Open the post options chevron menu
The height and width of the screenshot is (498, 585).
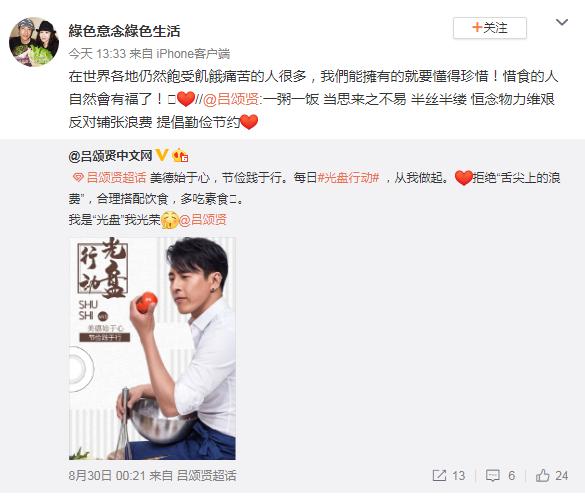point(561,23)
